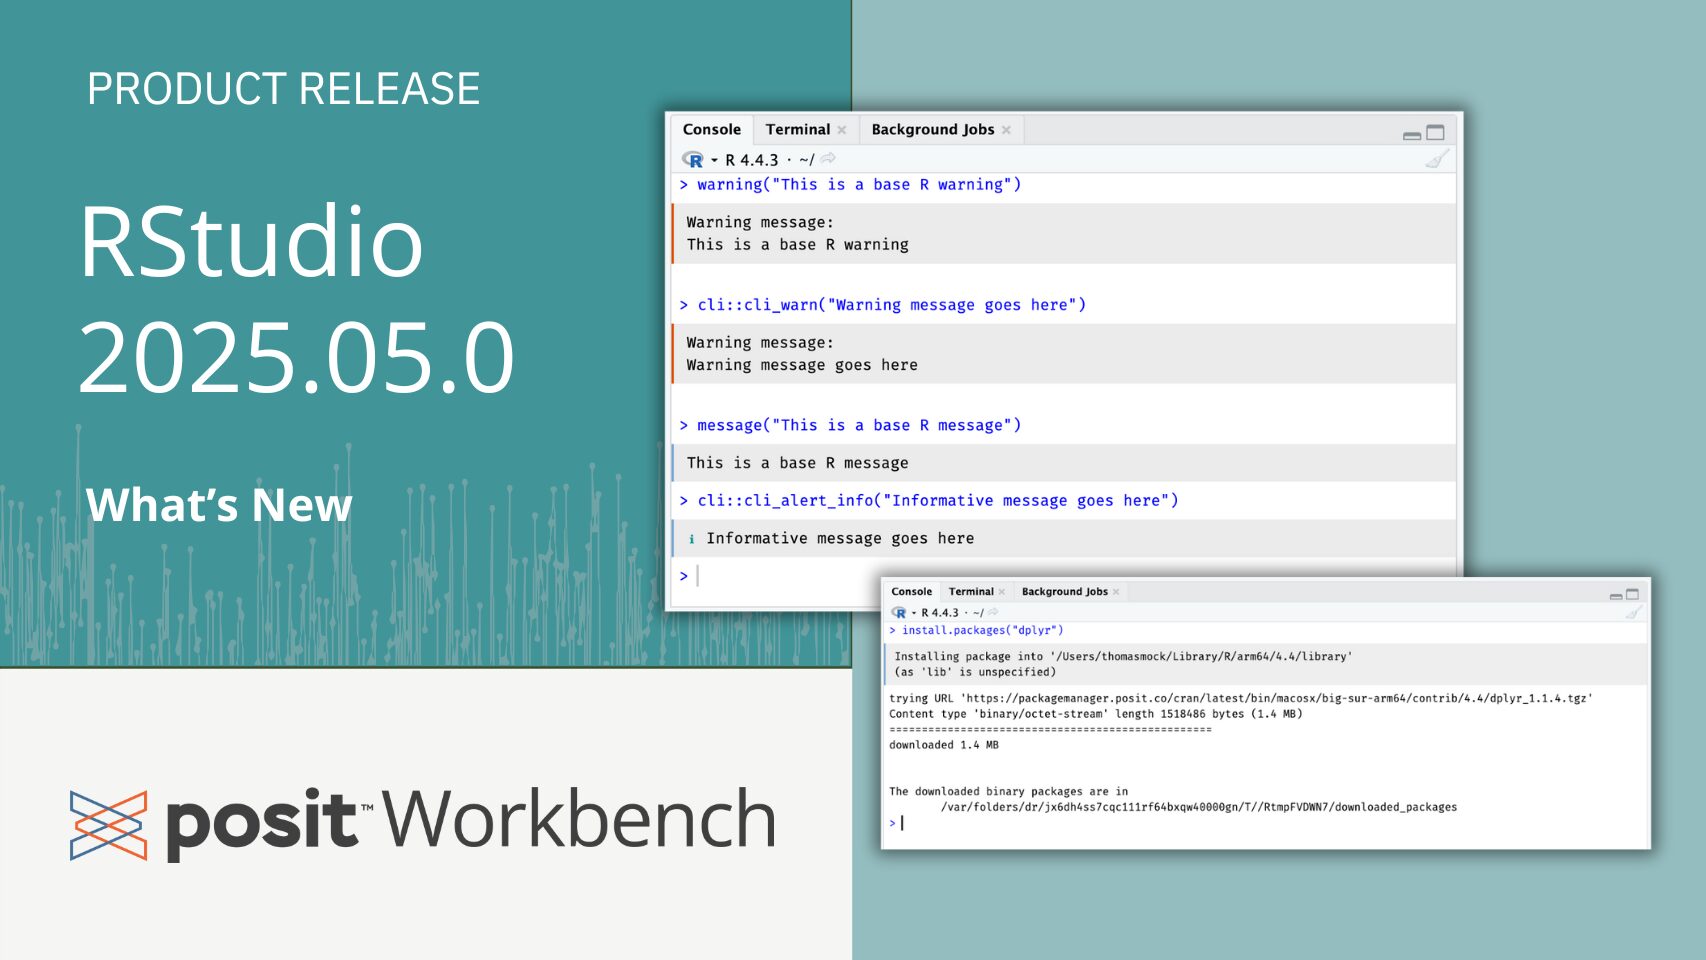This screenshot has width=1706, height=960.
Task: Clear the warnings console with the broom icon
Action: (1436, 159)
